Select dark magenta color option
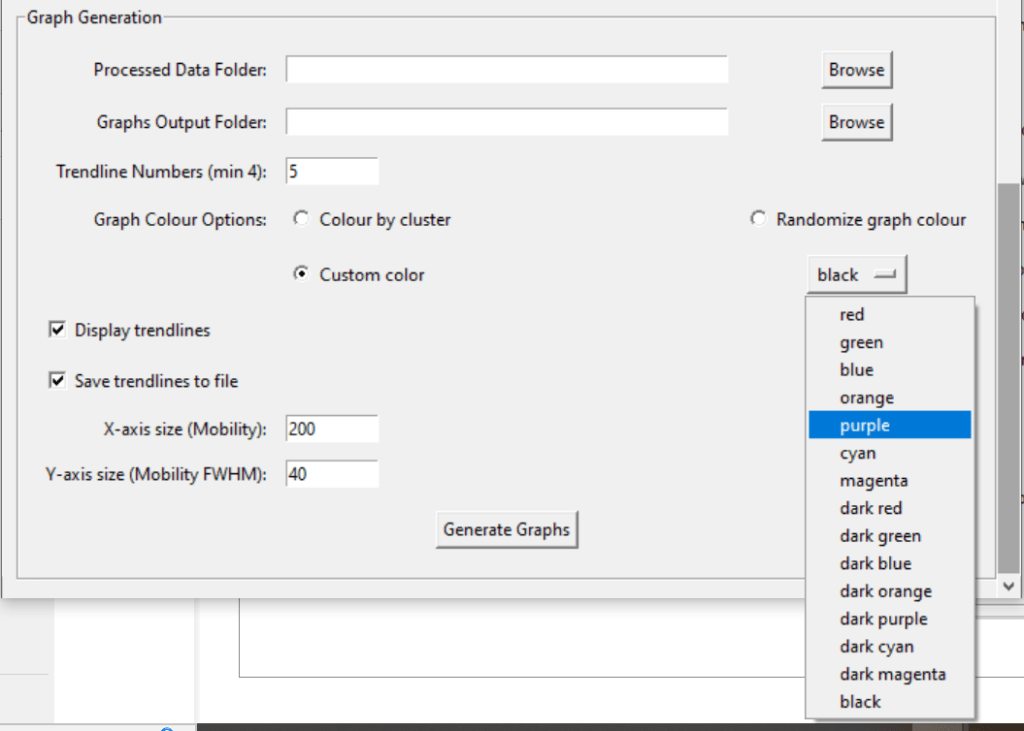The image size is (1024, 731). (x=892, y=675)
